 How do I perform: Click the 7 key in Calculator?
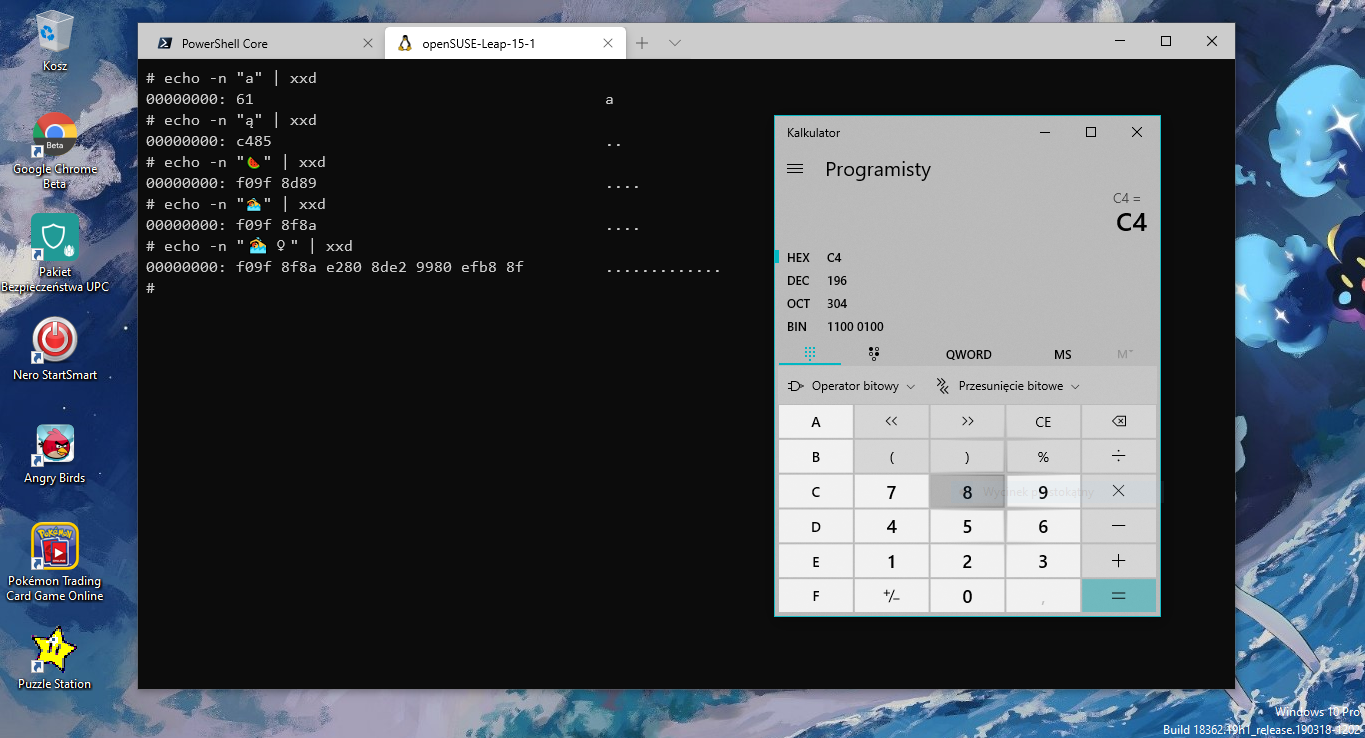coord(891,491)
